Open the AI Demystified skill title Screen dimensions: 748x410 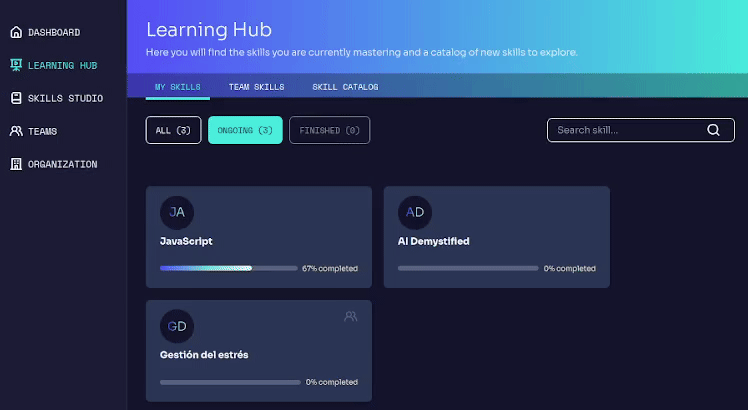433,241
